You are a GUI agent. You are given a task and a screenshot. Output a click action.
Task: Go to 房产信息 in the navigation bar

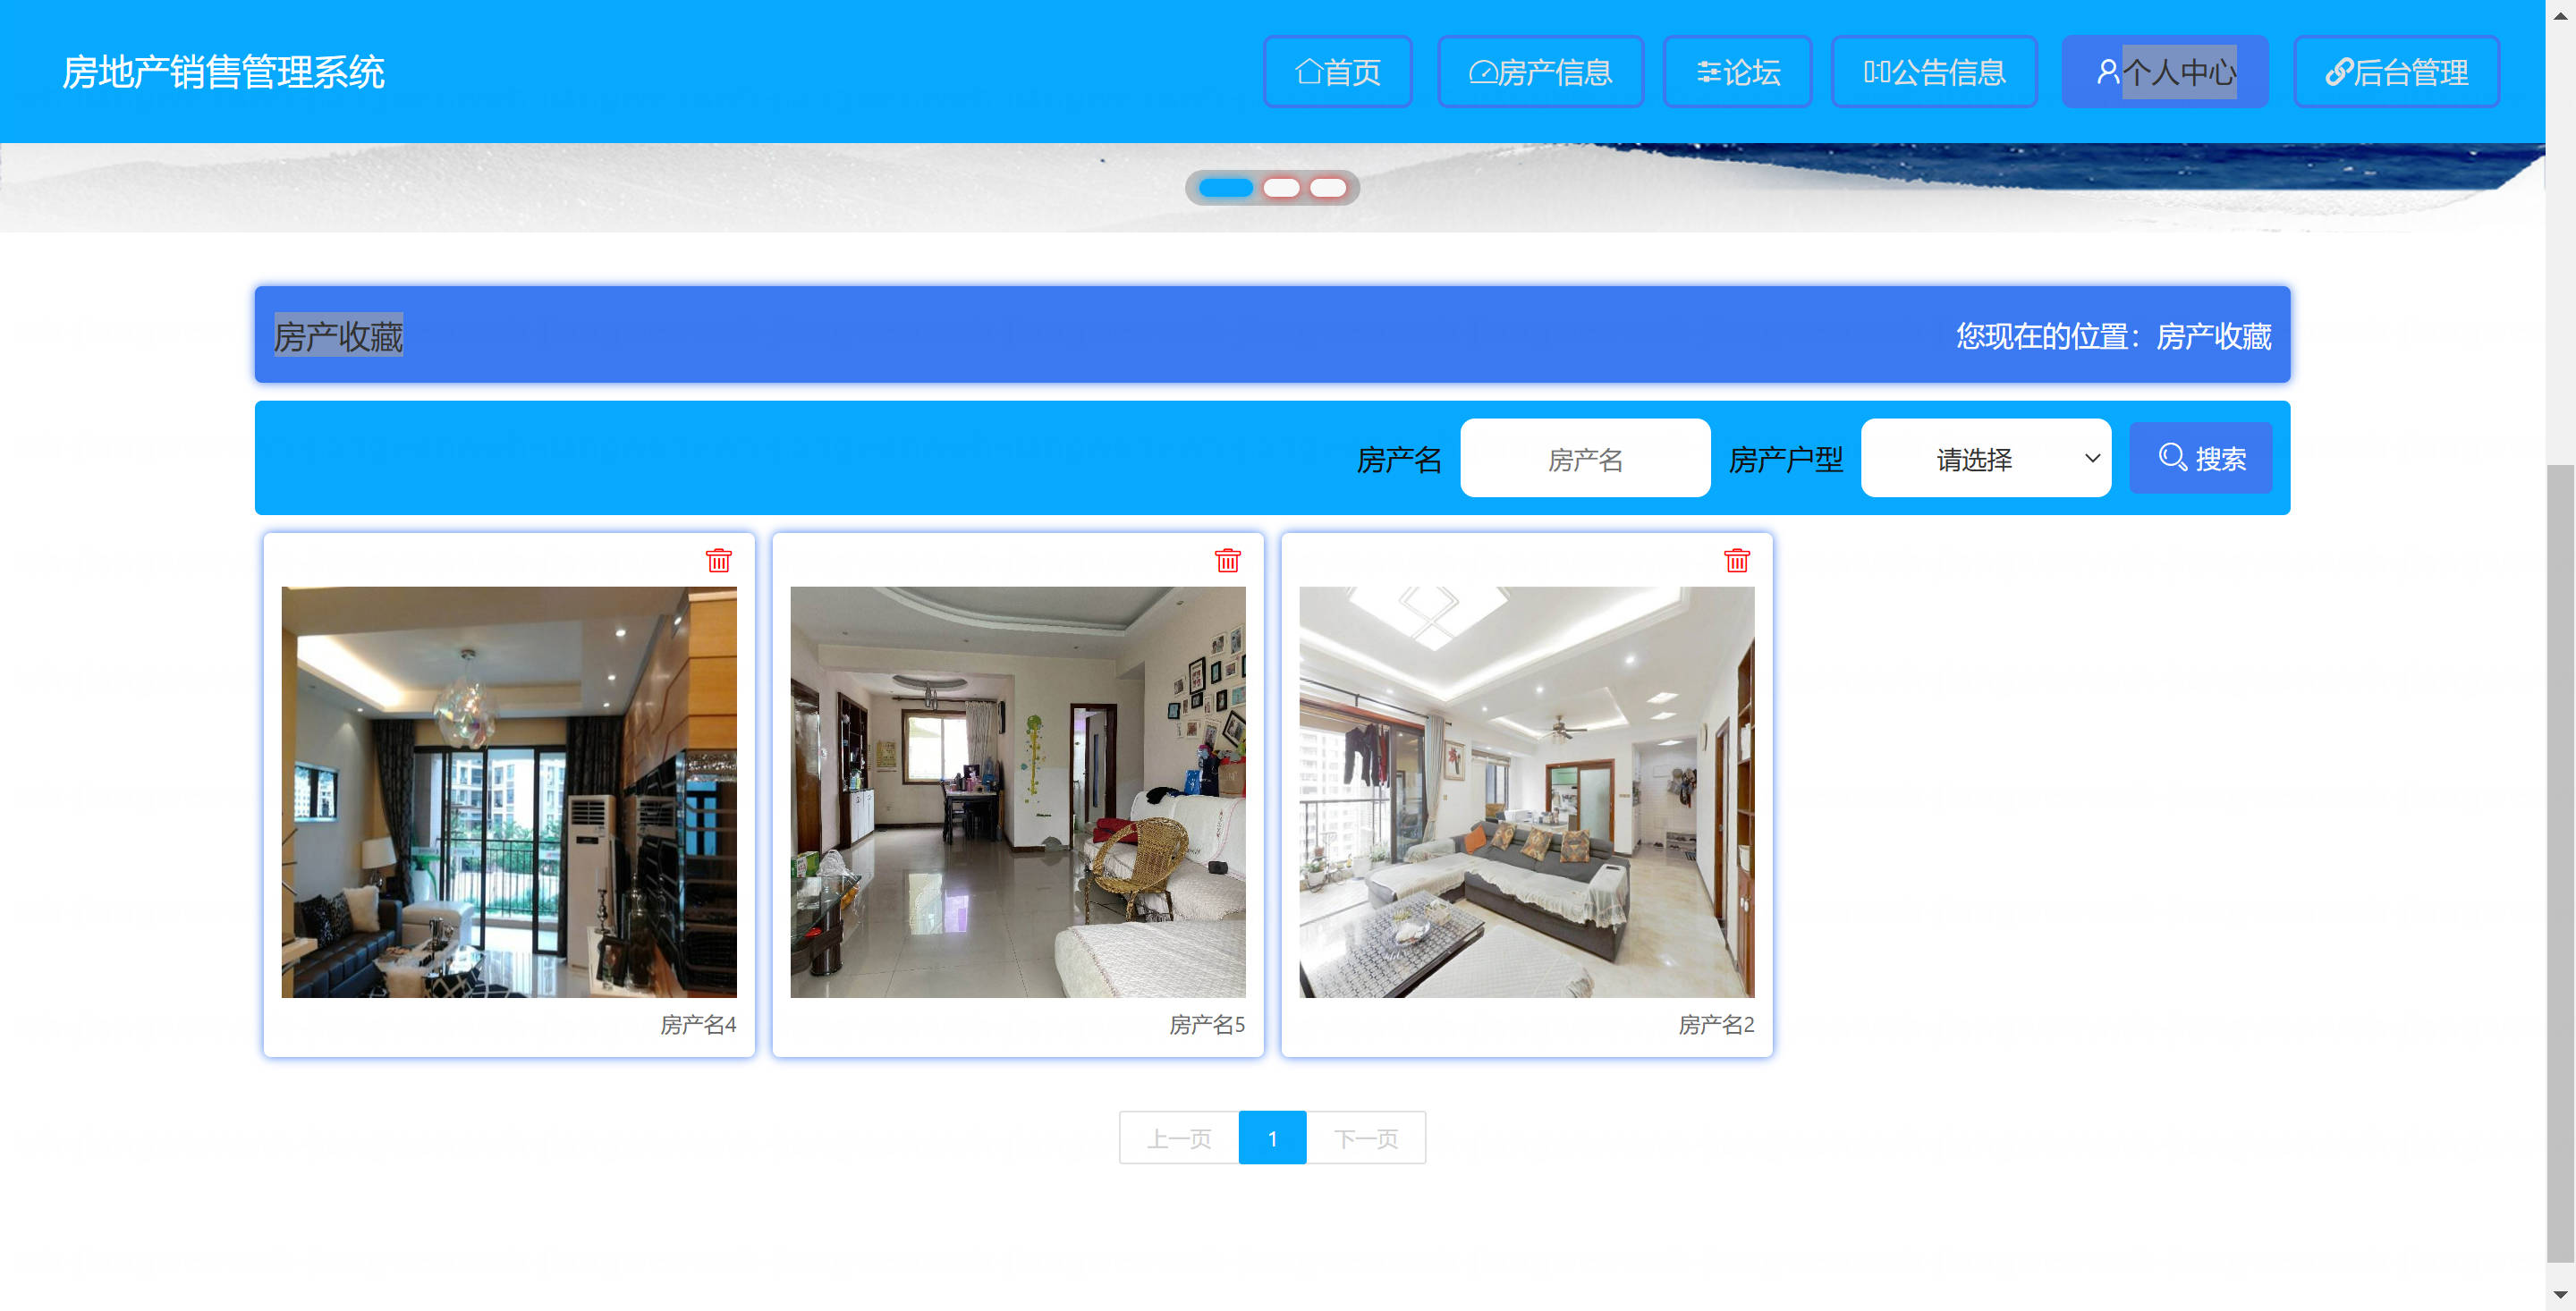[1540, 72]
